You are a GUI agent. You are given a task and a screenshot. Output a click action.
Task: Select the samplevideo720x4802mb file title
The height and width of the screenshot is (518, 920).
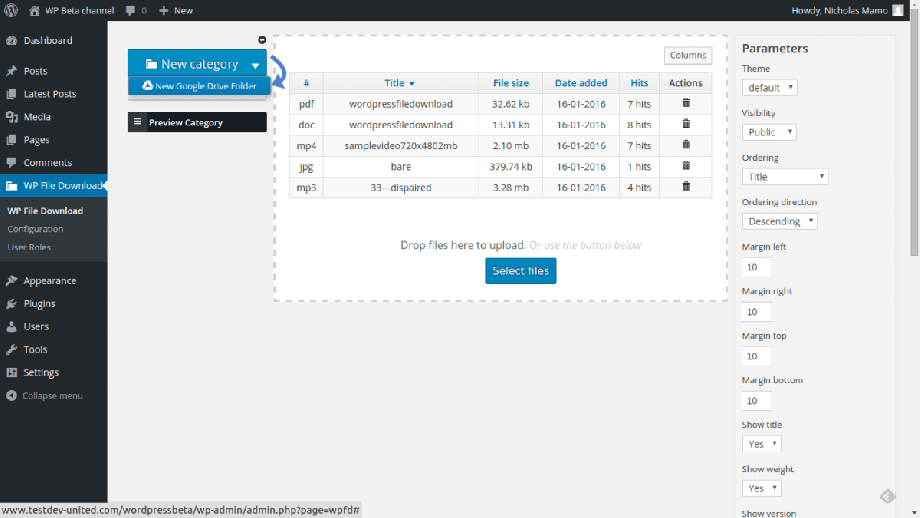pos(401,145)
